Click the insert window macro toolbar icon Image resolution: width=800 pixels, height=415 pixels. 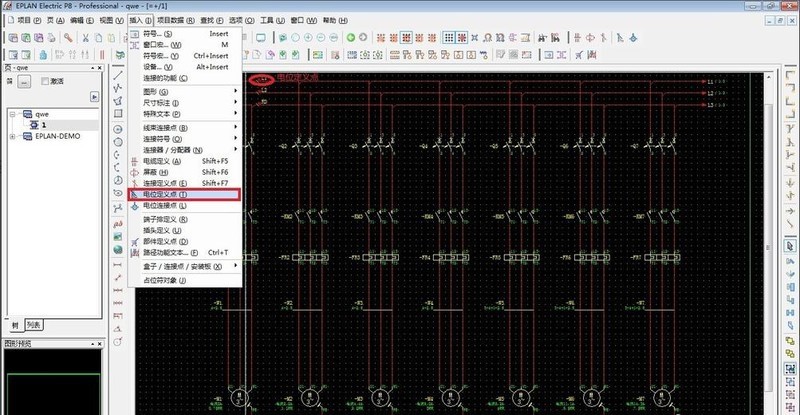pos(562,55)
